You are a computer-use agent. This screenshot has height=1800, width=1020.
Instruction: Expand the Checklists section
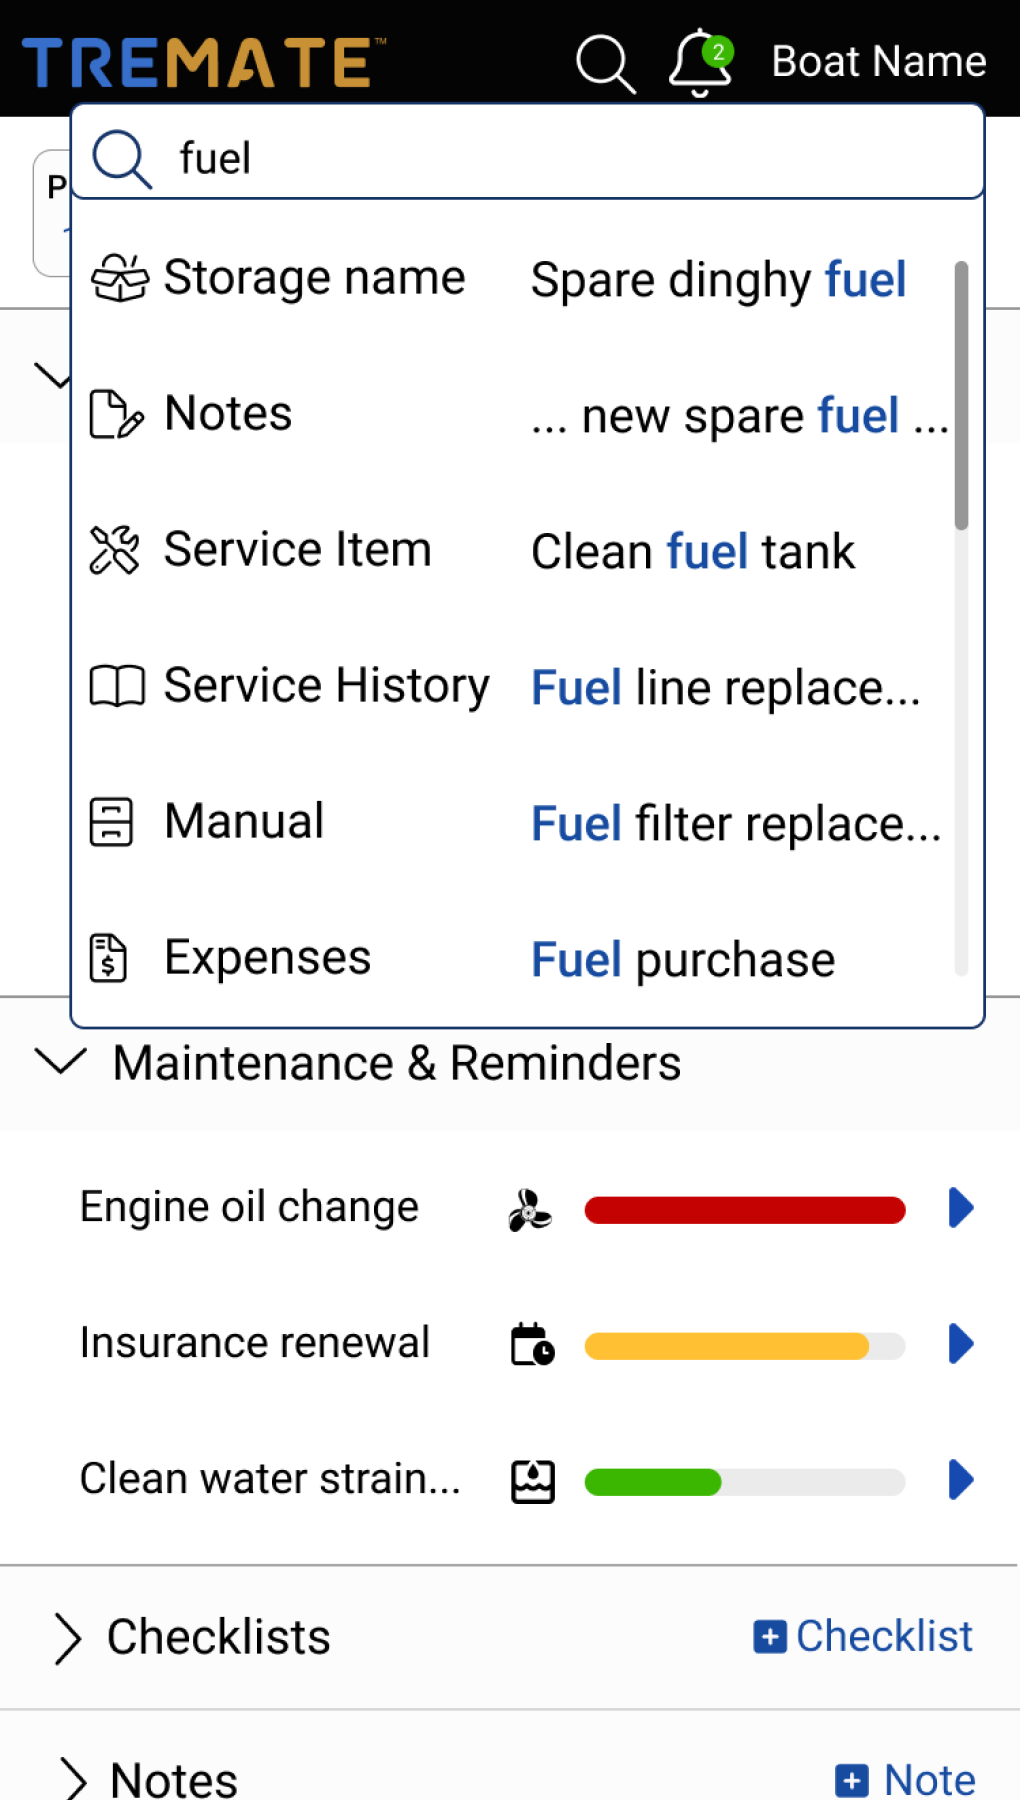(67, 1638)
